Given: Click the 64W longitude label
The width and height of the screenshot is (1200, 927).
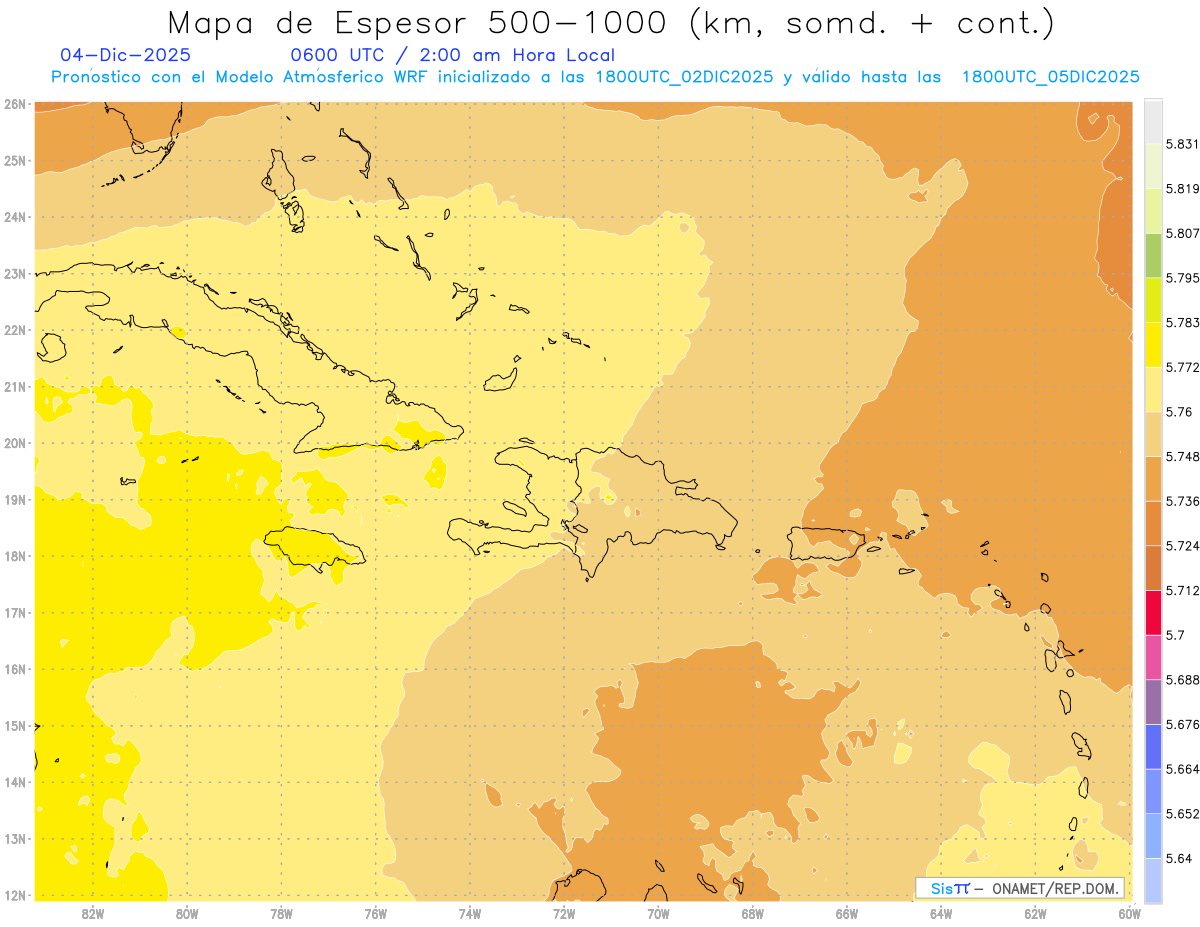Looking at the screenshot, I should pyautogui.click(x=941, y=913).
